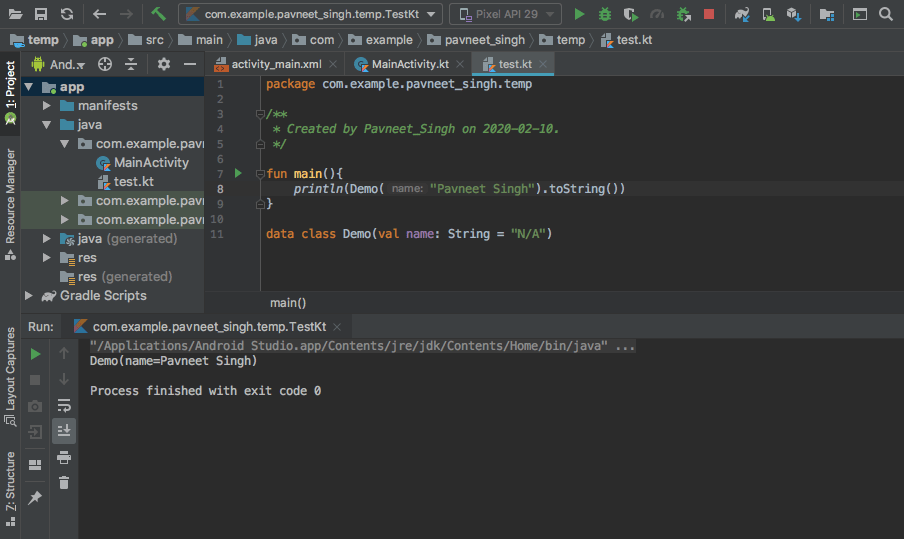Image resolution: width=904 pixels, height=539 pixels.
Task: Collapse the app module node
Action: (28, 87)
